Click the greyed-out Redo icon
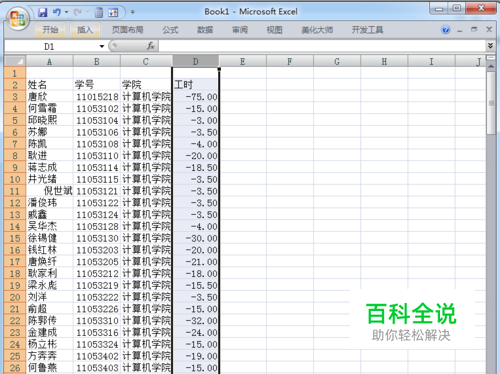The height and width of the screenshot is (374, 500). [78, 12]
